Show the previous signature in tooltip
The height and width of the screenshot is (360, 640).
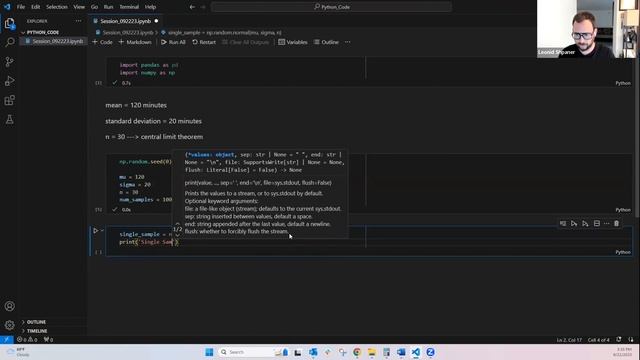tap(178, 224)
